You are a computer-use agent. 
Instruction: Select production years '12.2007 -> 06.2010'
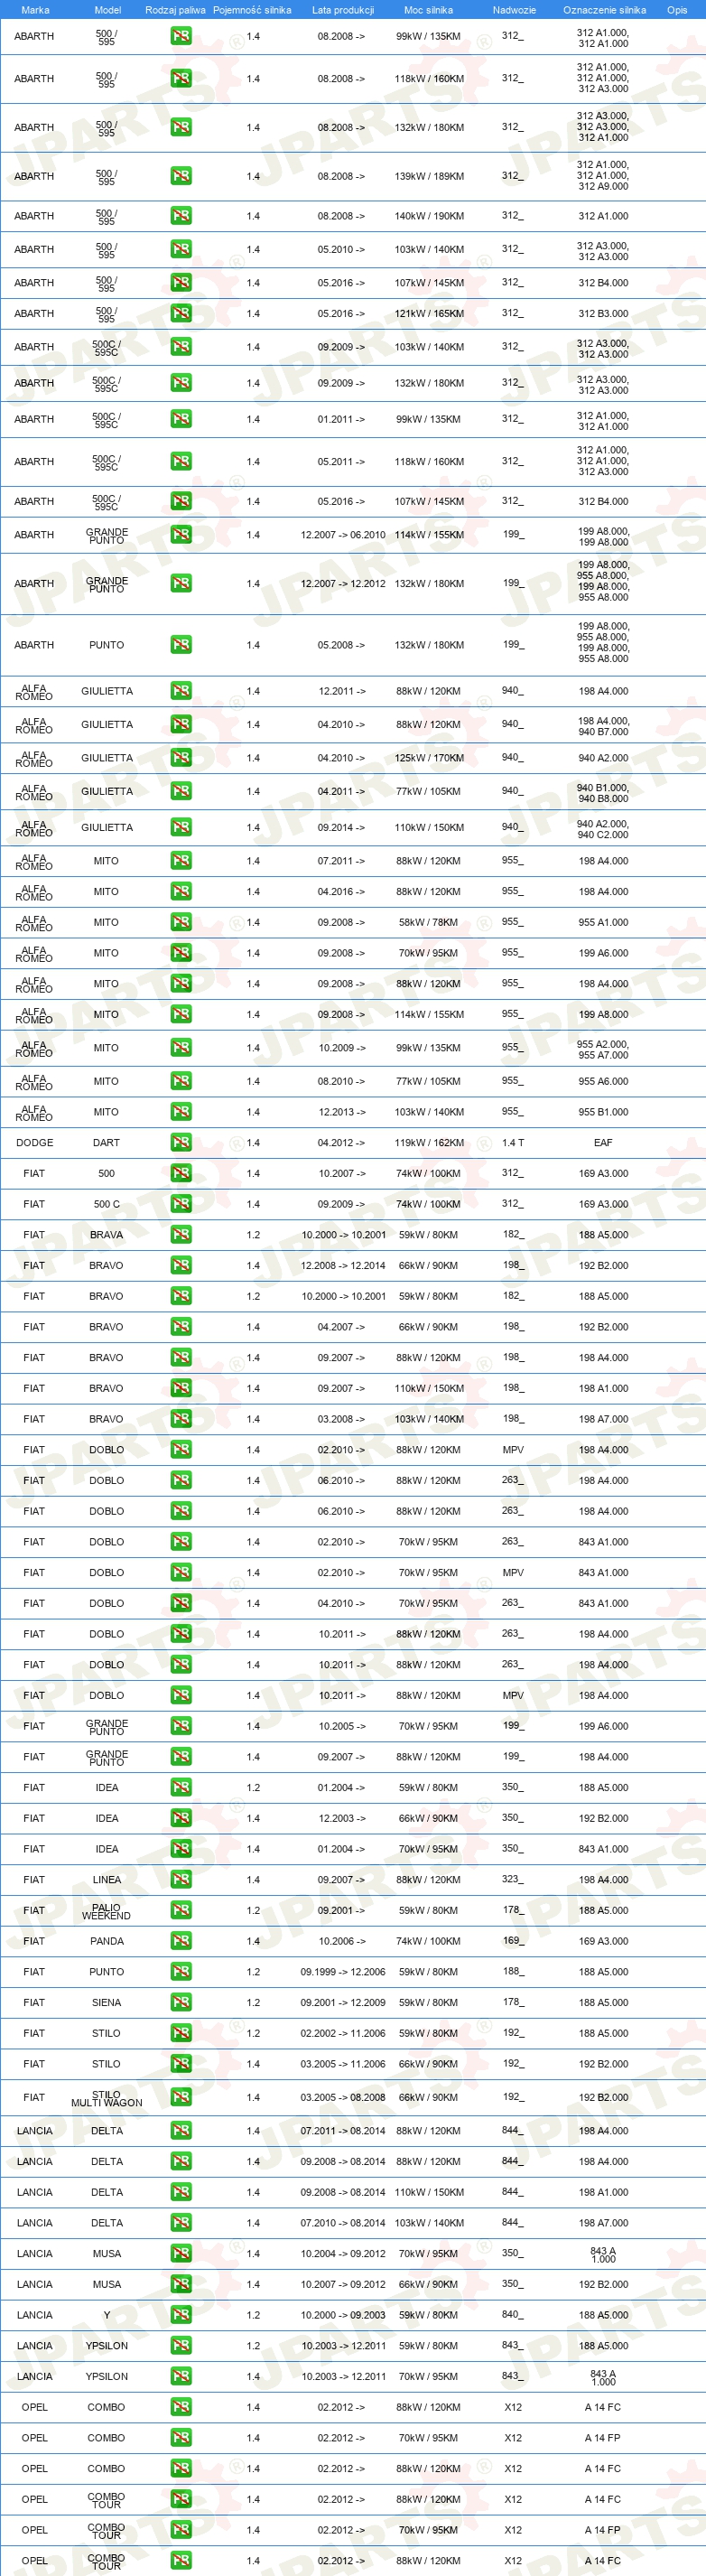point(343,535)
